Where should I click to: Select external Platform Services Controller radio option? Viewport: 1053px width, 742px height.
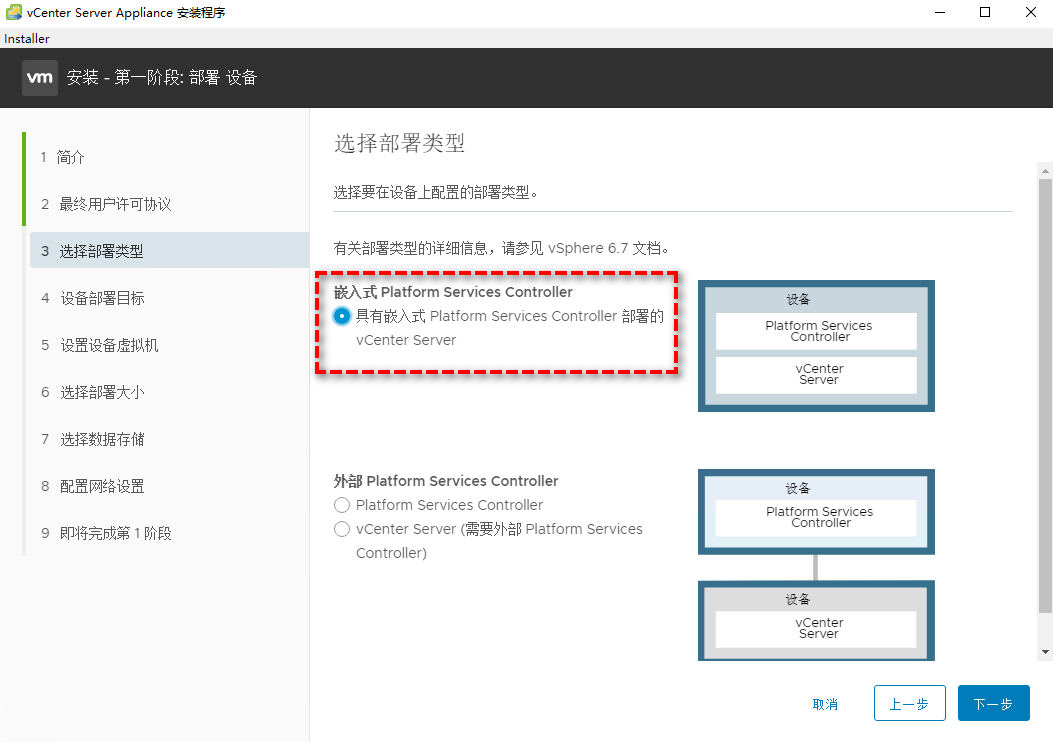(x=342, y=505)
